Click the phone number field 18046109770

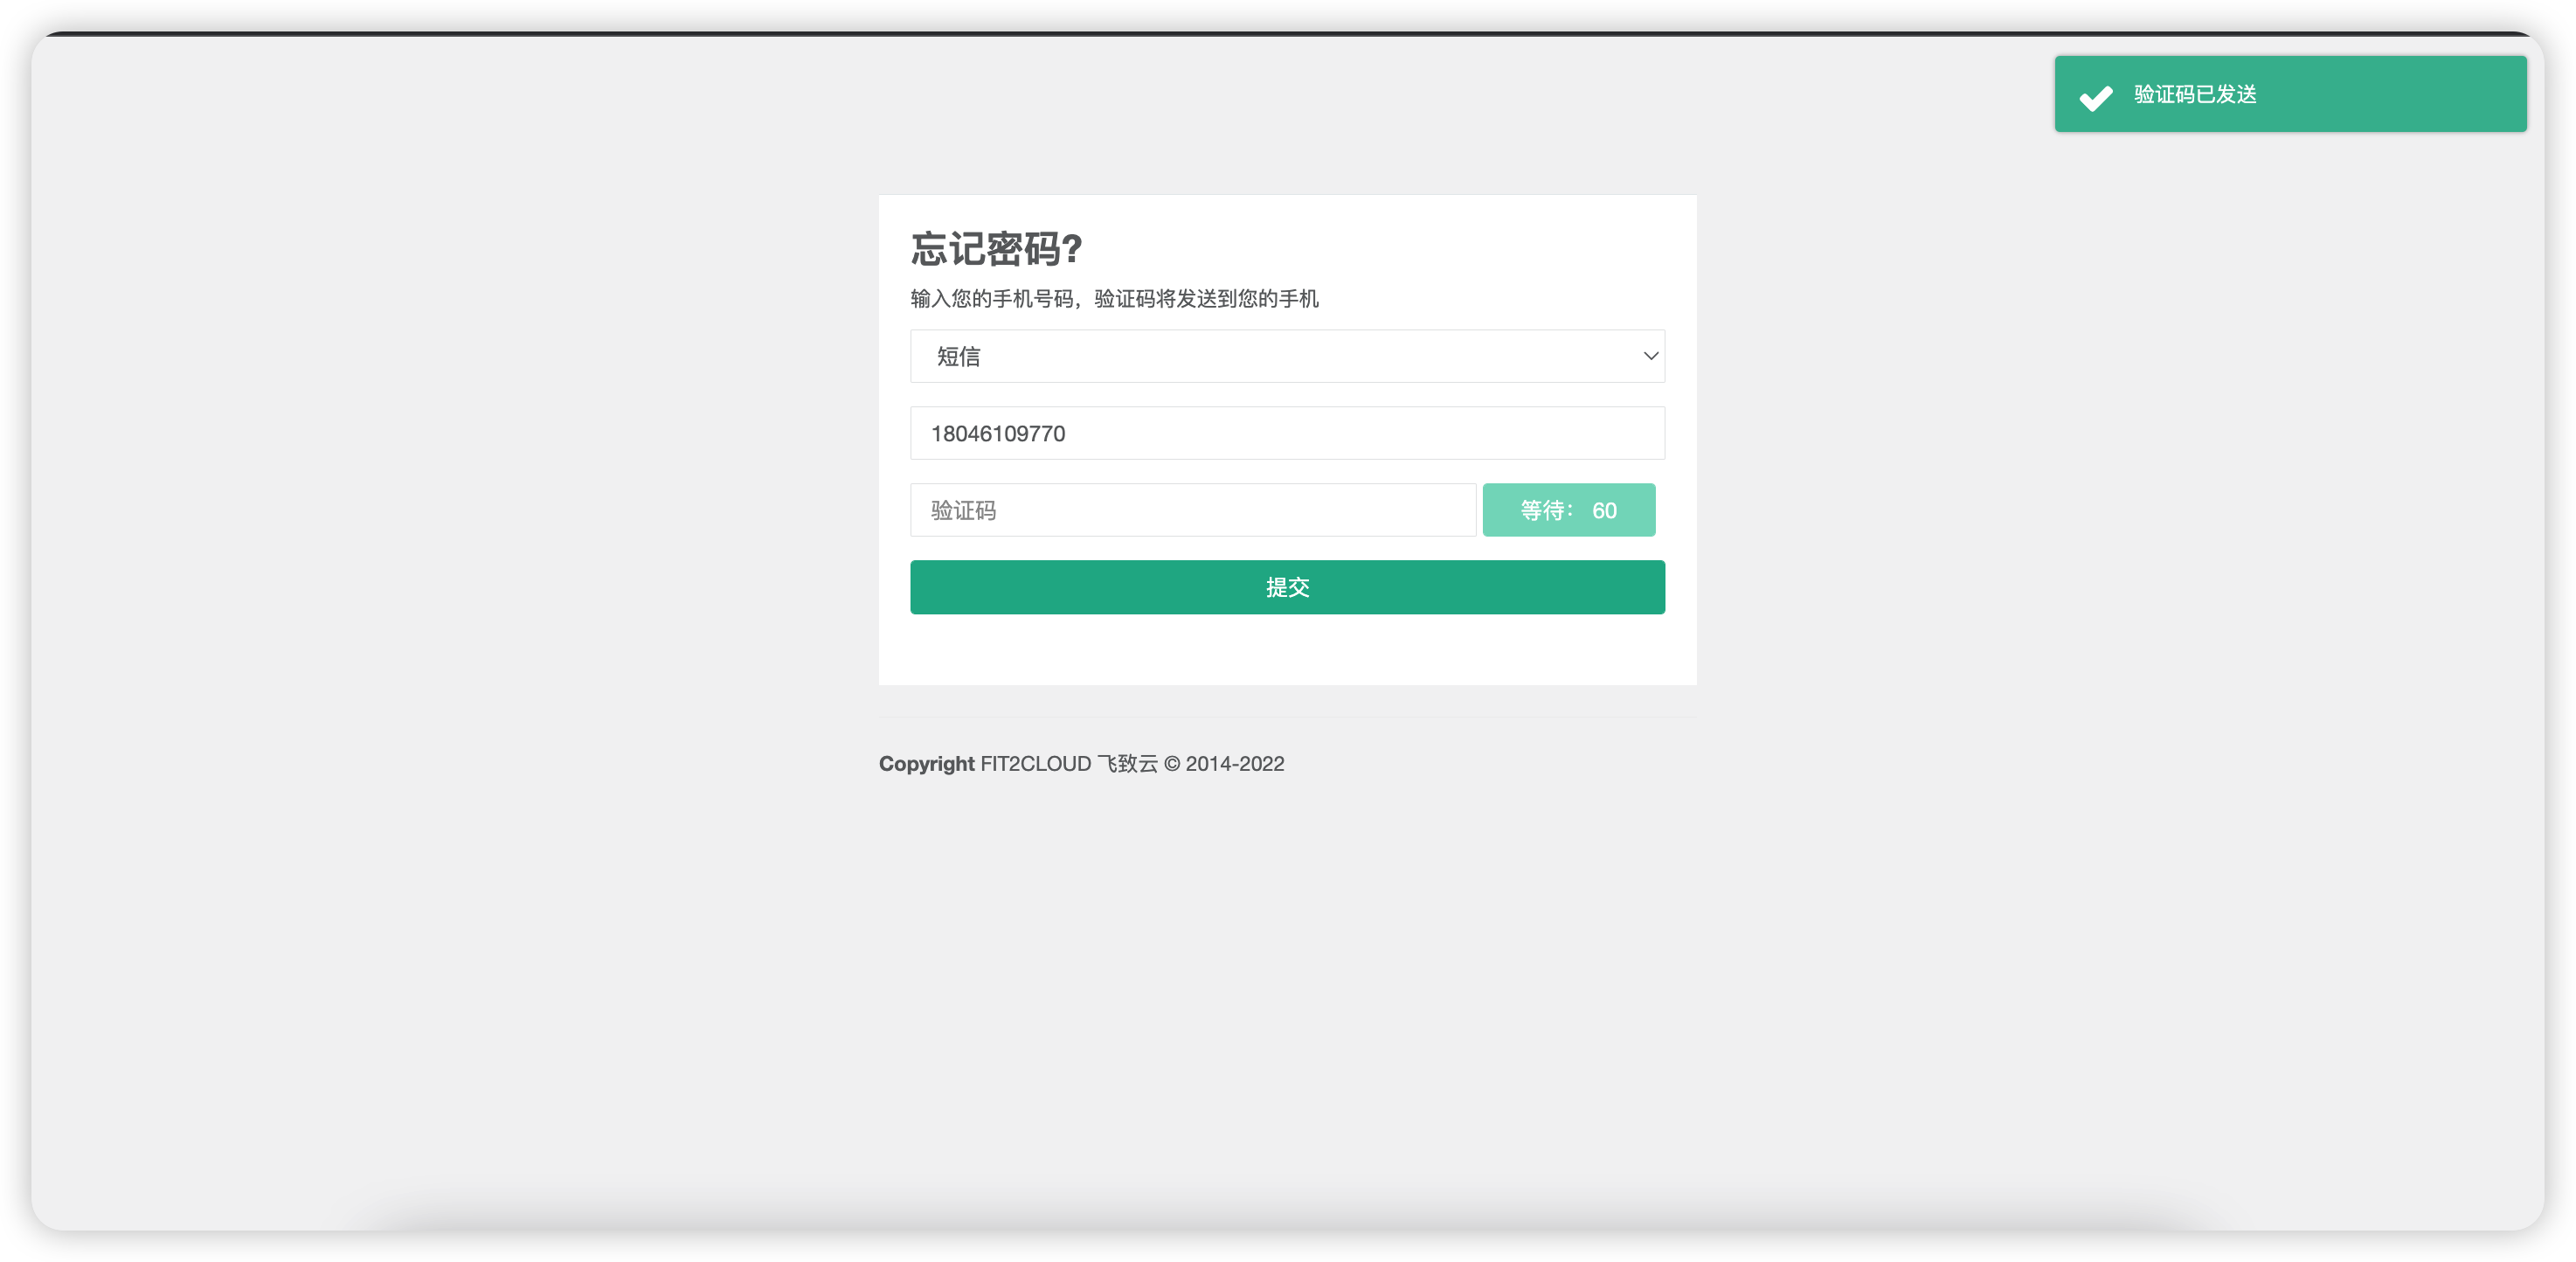tap(1287, 433)
